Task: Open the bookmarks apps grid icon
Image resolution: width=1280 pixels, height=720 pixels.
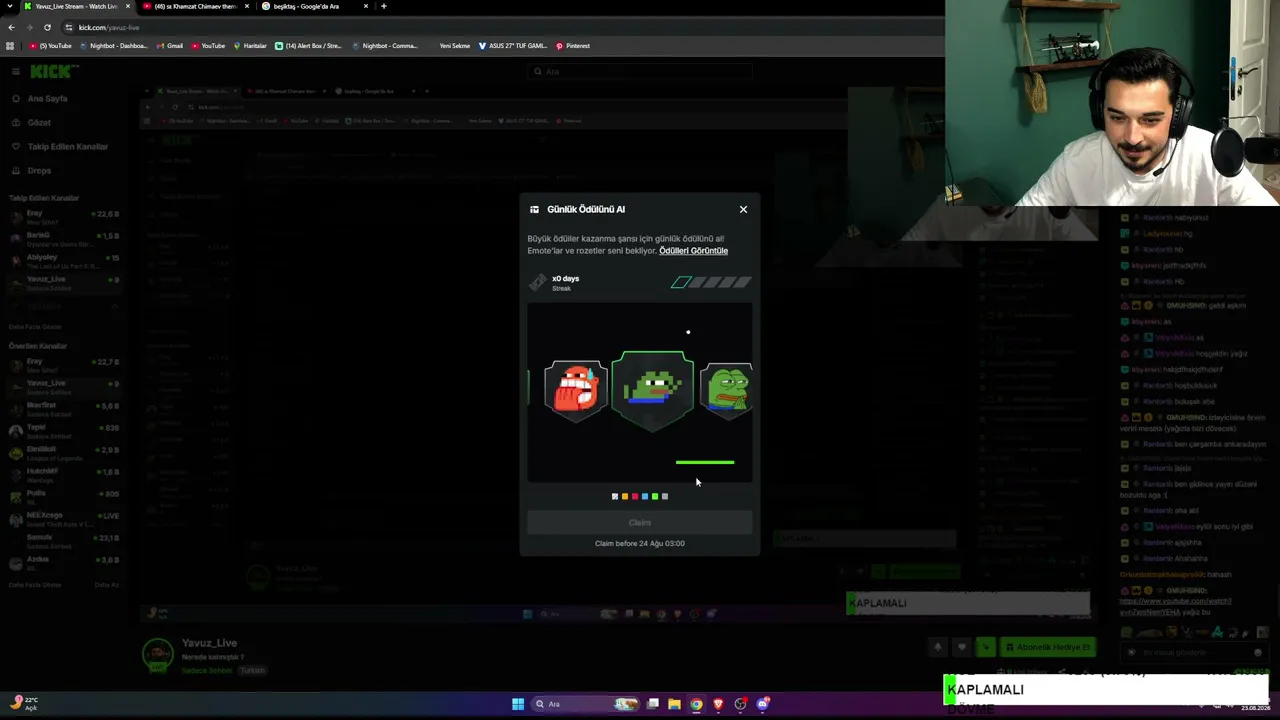Action: 10,46
